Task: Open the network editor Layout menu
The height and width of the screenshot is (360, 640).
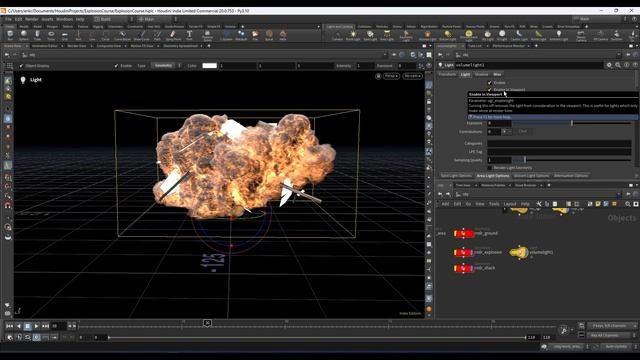Action: pyautogui.click(x=510, y=204)
